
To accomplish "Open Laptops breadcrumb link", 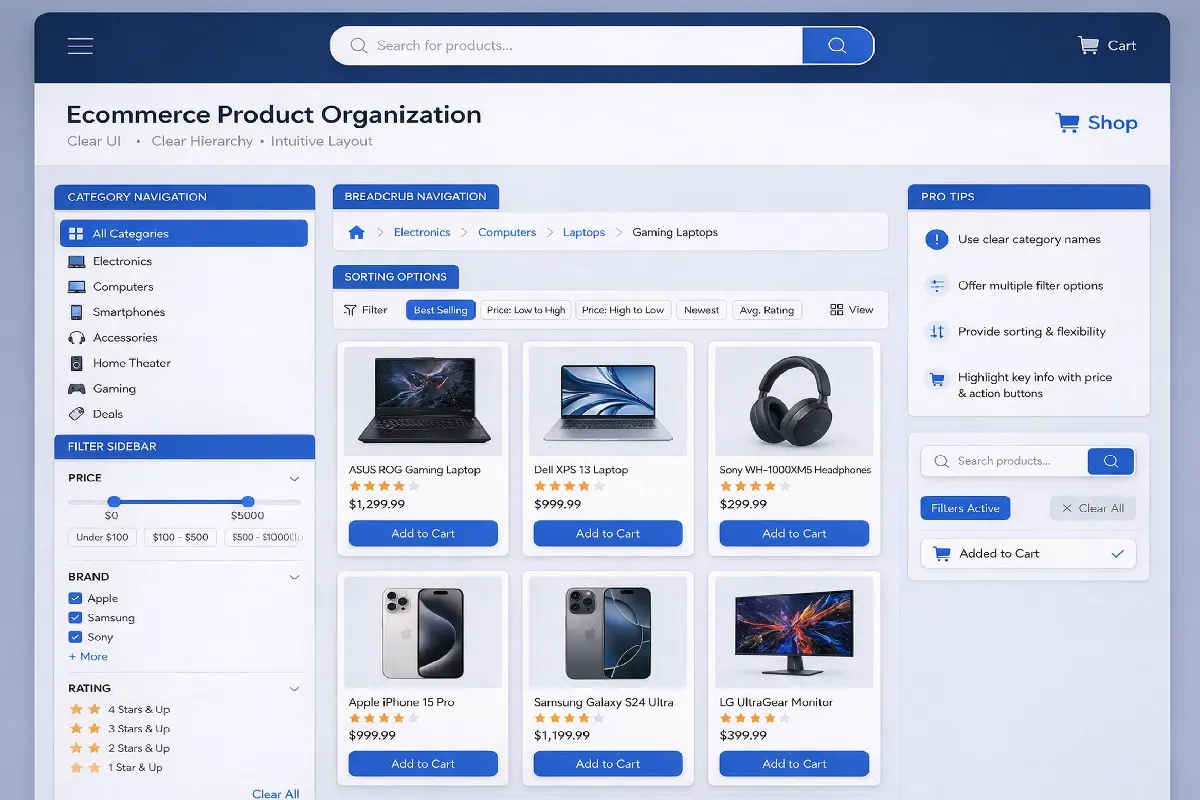I will [584, 232].
